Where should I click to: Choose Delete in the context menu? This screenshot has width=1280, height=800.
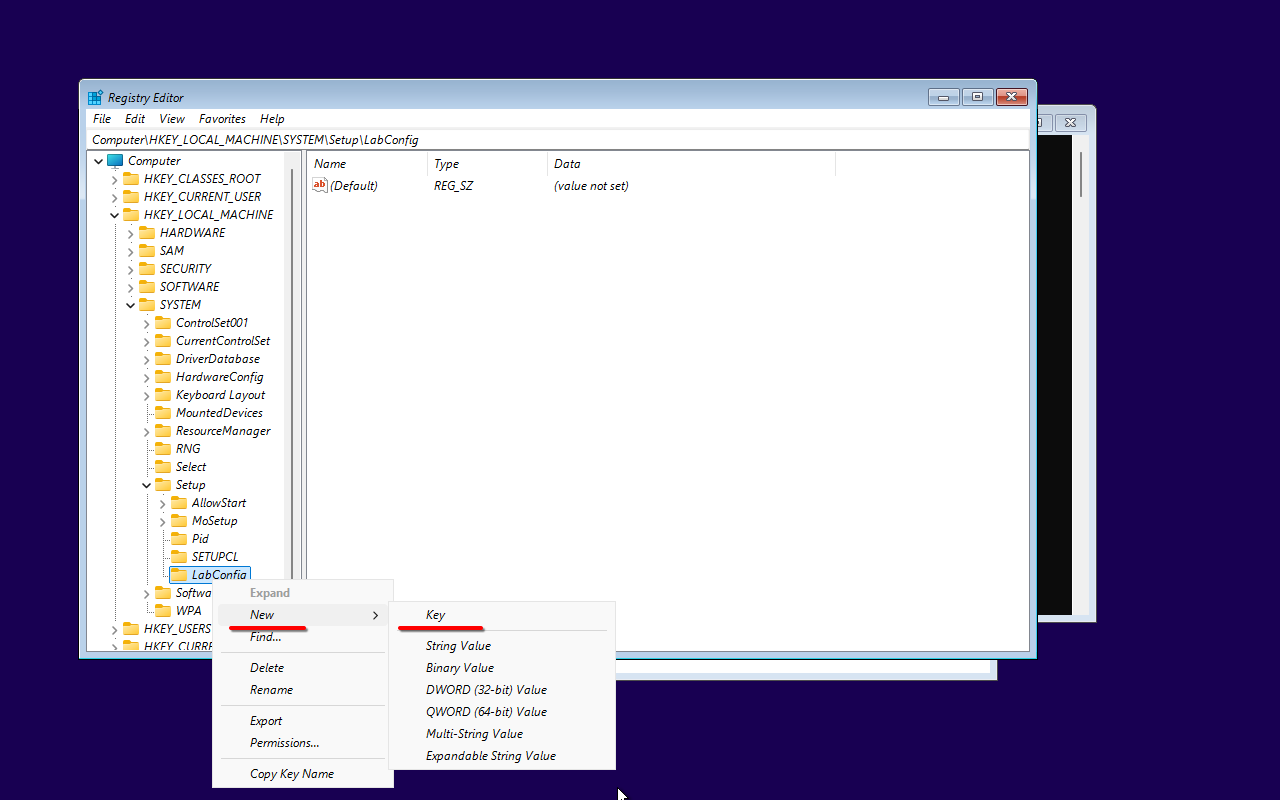click(x=303, y=668)
